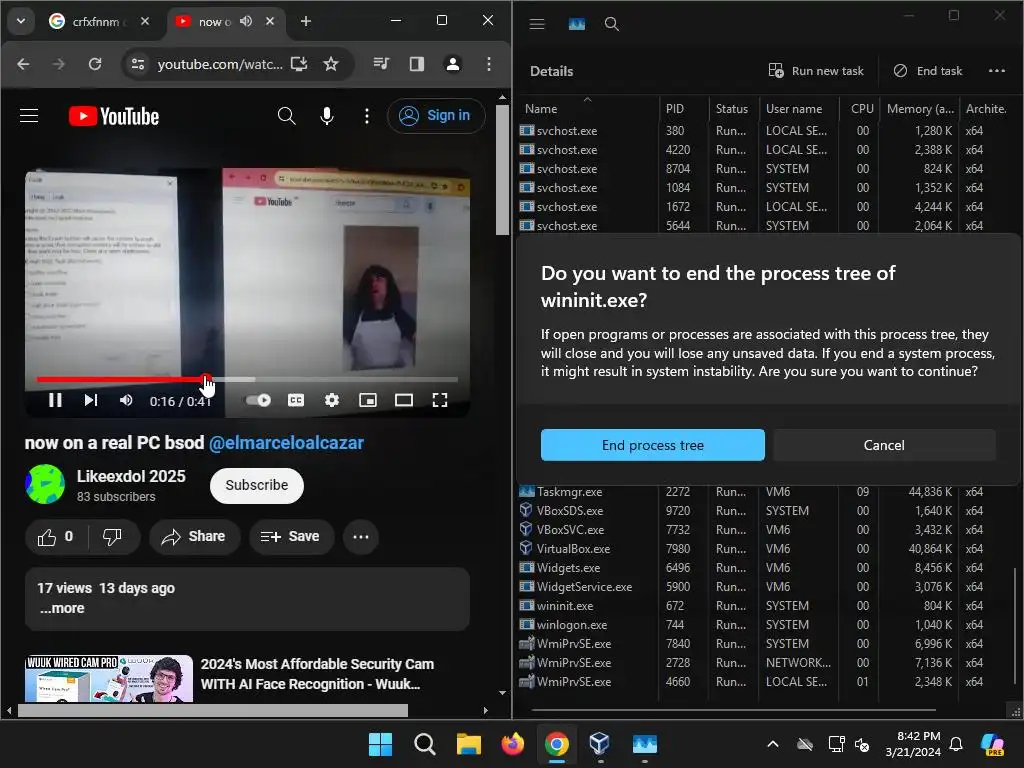Open the tab search dropdown arrow
This screenshot has width=1024, height=768.
click(21, 21)
